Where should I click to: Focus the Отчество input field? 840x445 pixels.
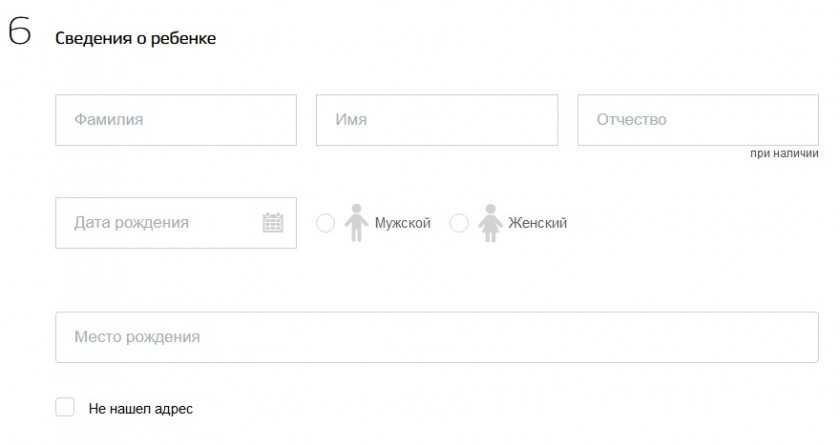click(x=698, y=120)
